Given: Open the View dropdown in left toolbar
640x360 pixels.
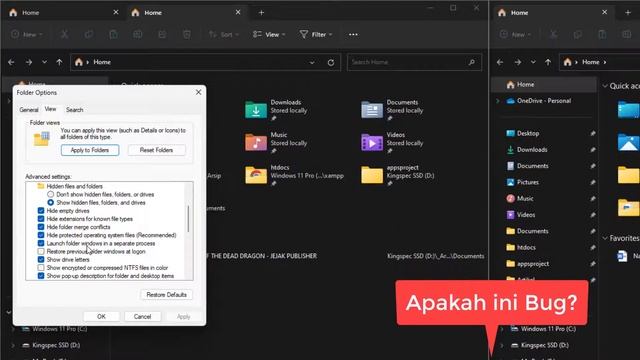Looking at the screenshot, I should (x=269, y=35).
